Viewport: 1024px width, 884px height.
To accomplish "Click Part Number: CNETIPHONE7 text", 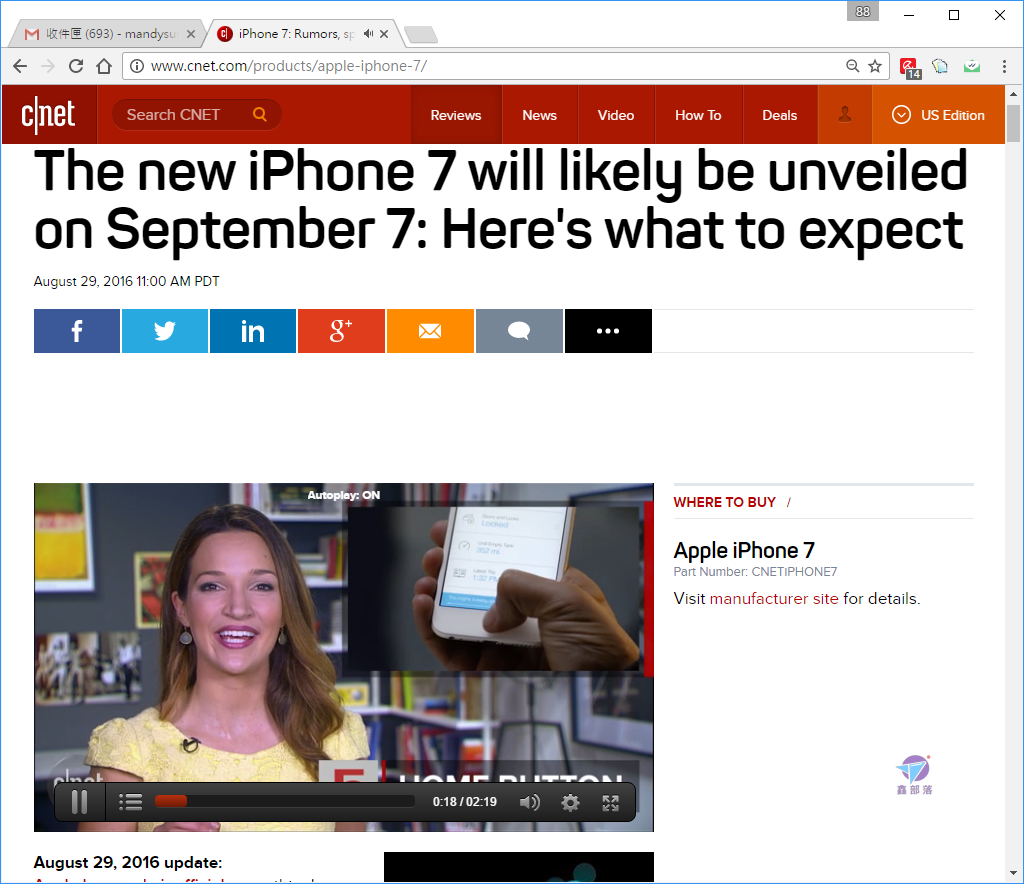I will (x=755, y=572).
